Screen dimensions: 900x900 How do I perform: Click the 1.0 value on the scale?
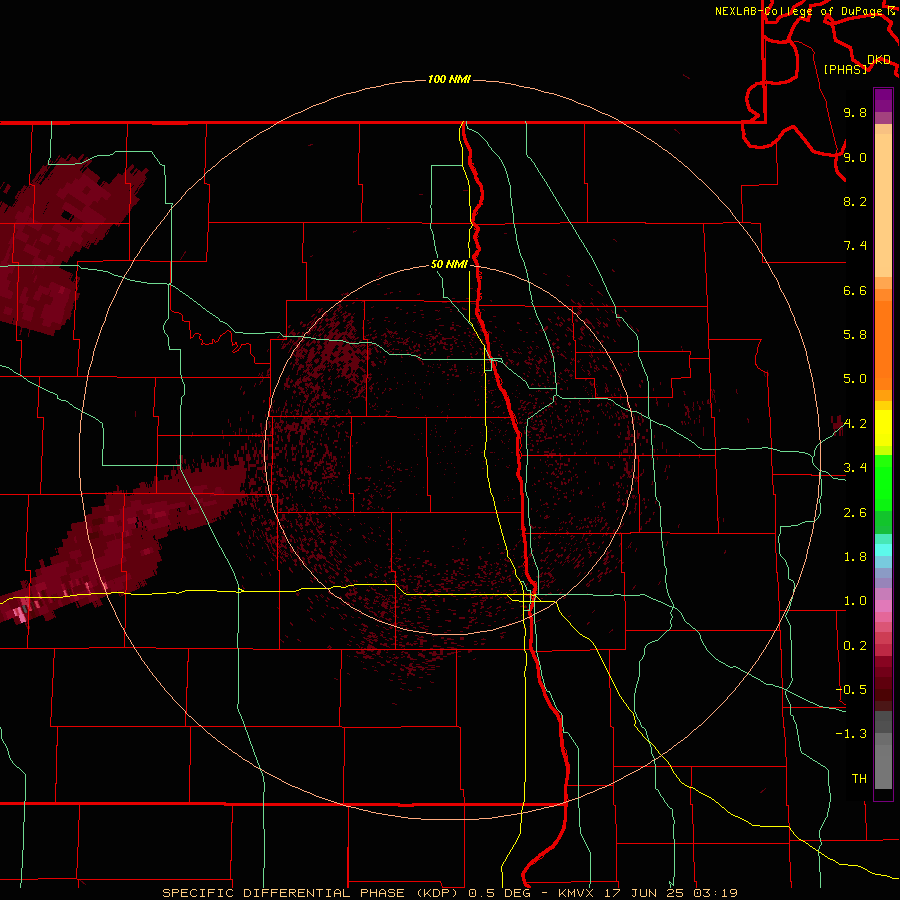point(855,601)
